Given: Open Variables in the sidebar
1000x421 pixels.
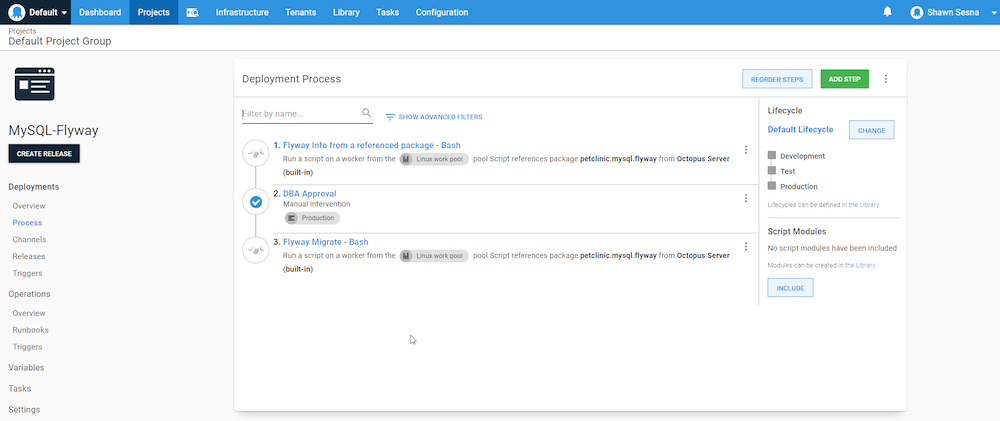Looking at the screenshot, I should click(x=26, y=367).
